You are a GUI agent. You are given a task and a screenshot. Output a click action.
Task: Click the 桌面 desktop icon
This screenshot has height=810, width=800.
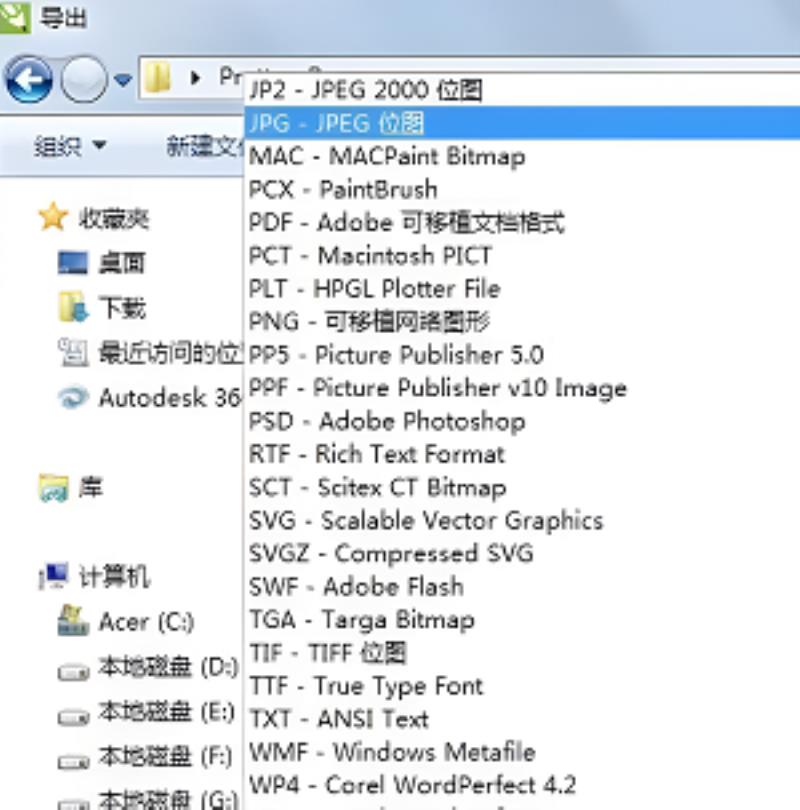(72, 262)
